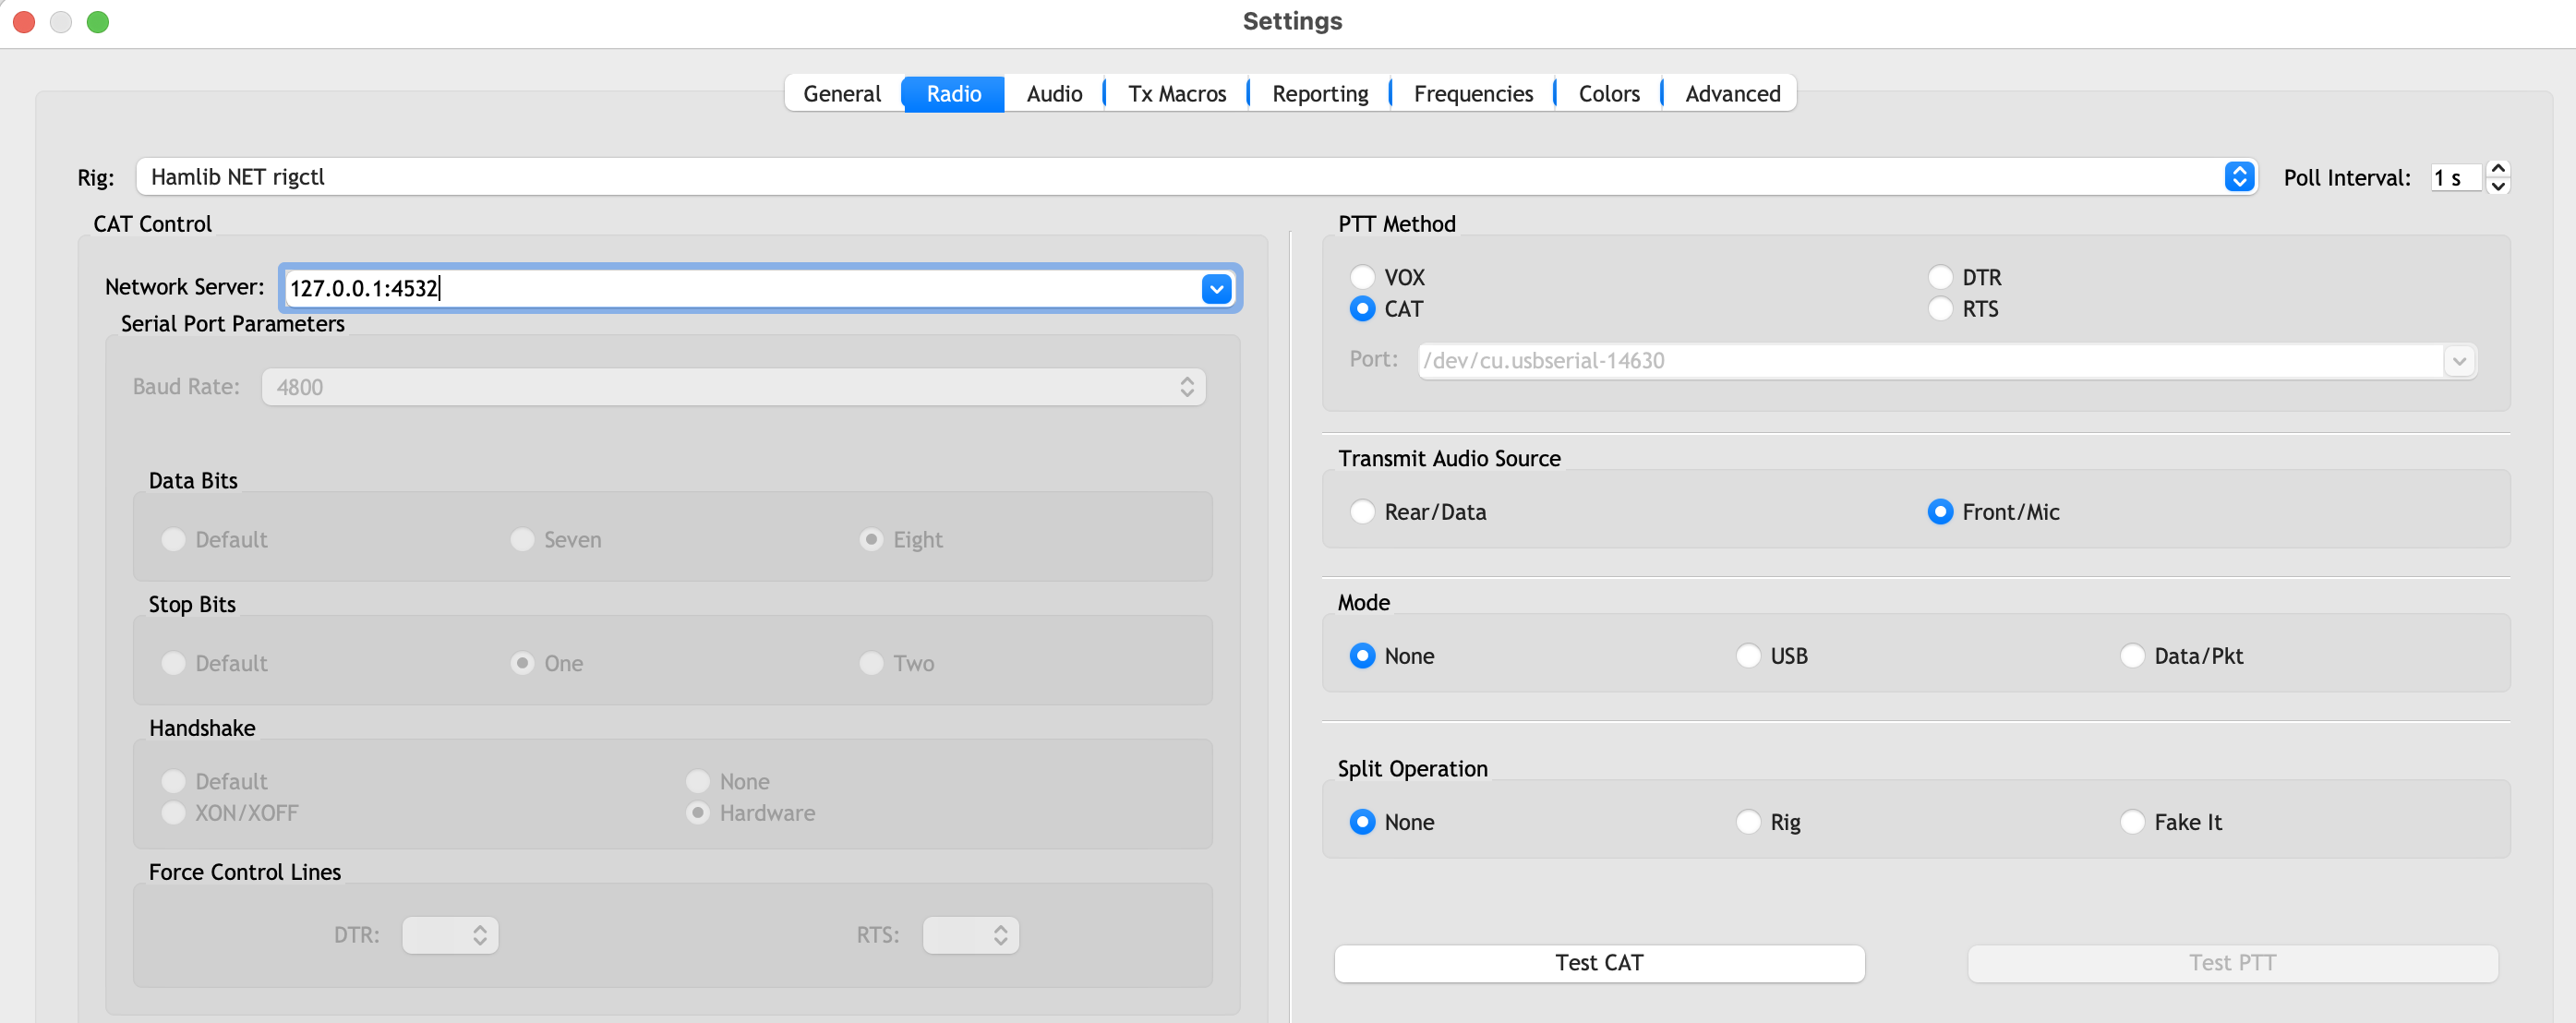Click the Poll Interval value field
The image size is (2576, 1023).
(2457, 178)
